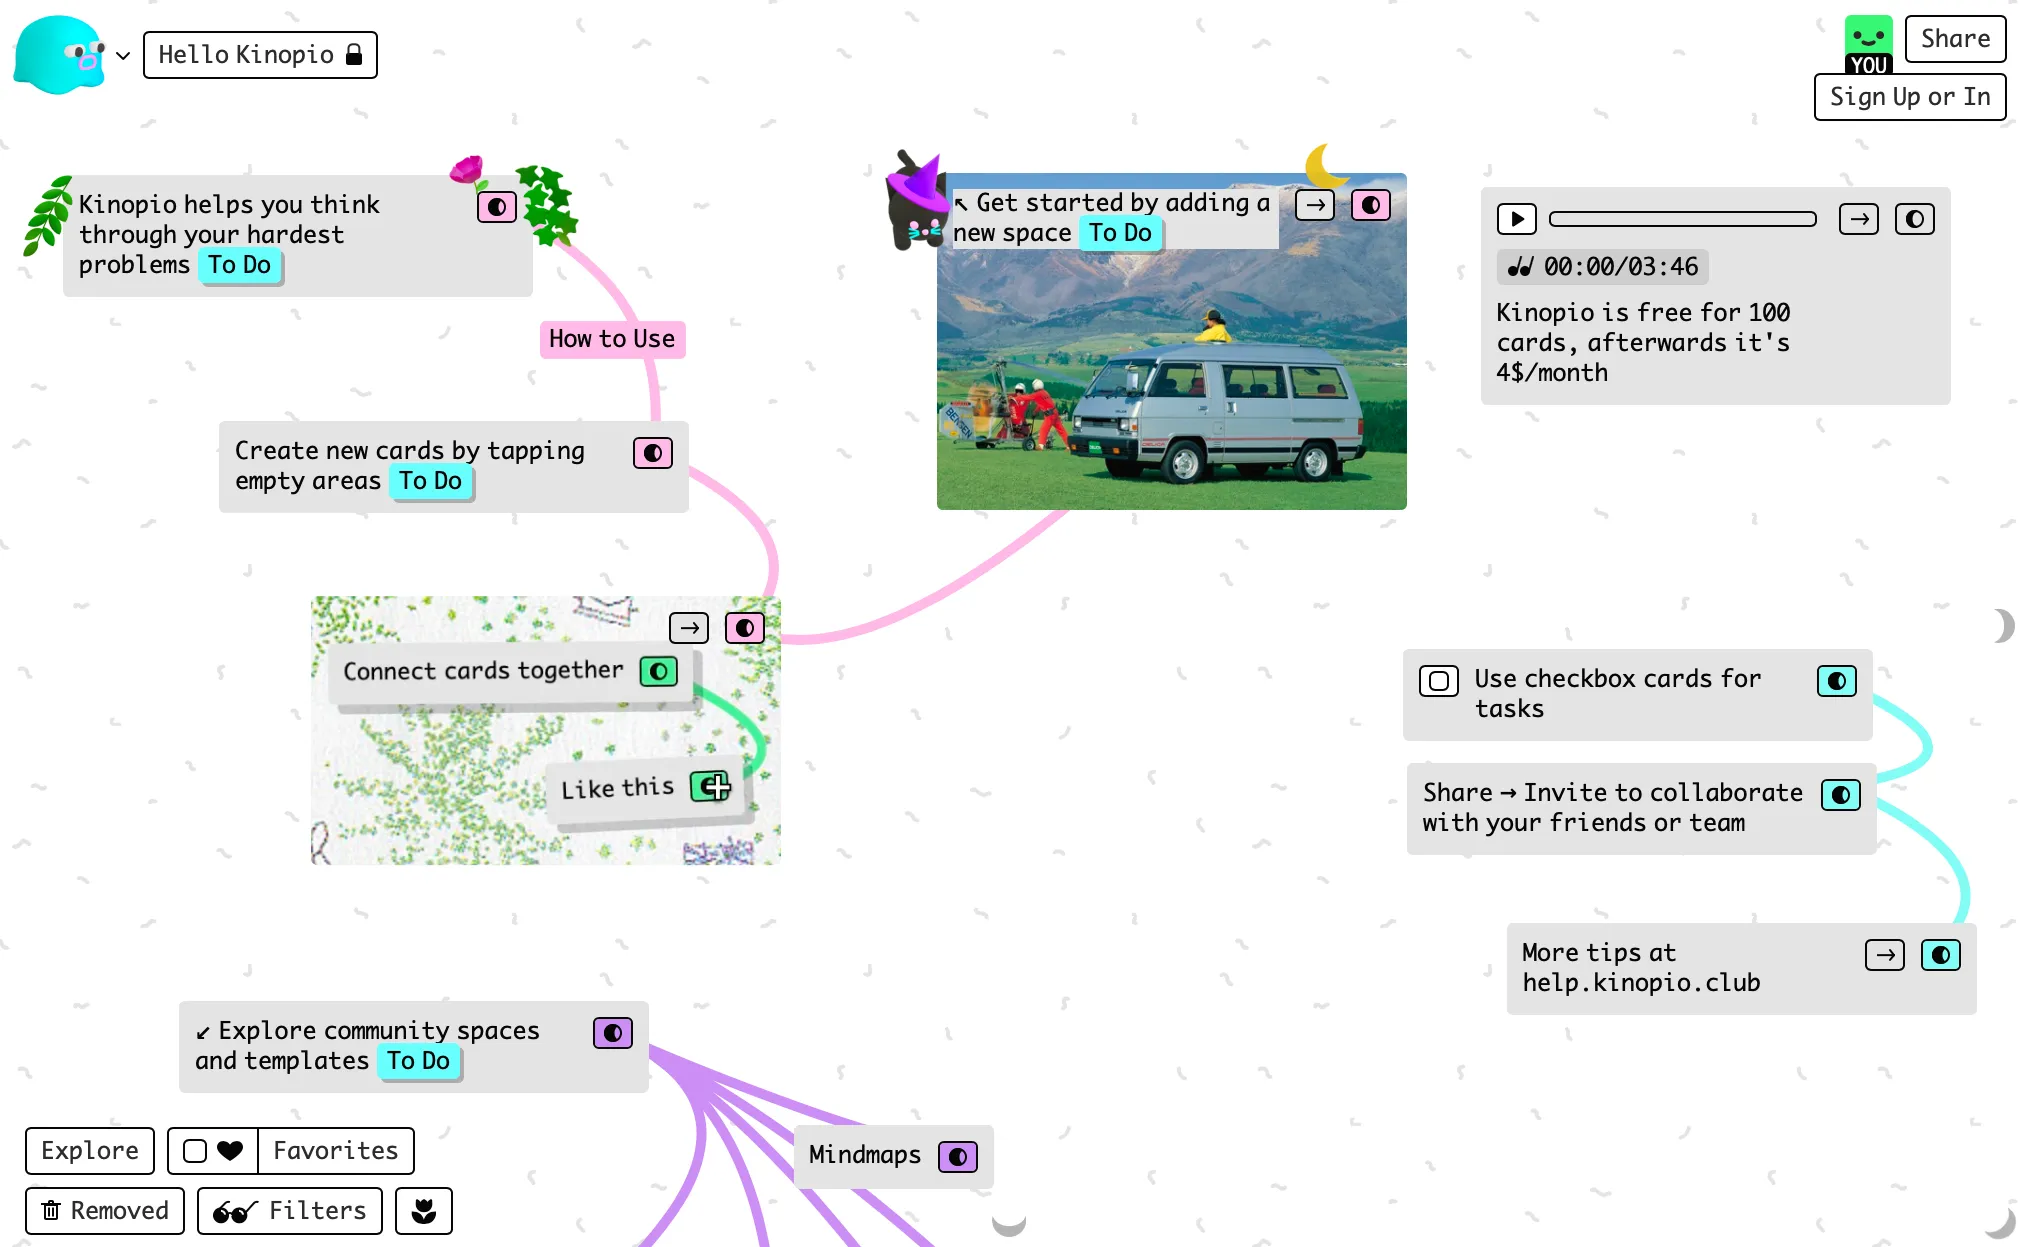Click the flower icon button bottom left
The image size is (2019, 1247).
[424, 1210]
